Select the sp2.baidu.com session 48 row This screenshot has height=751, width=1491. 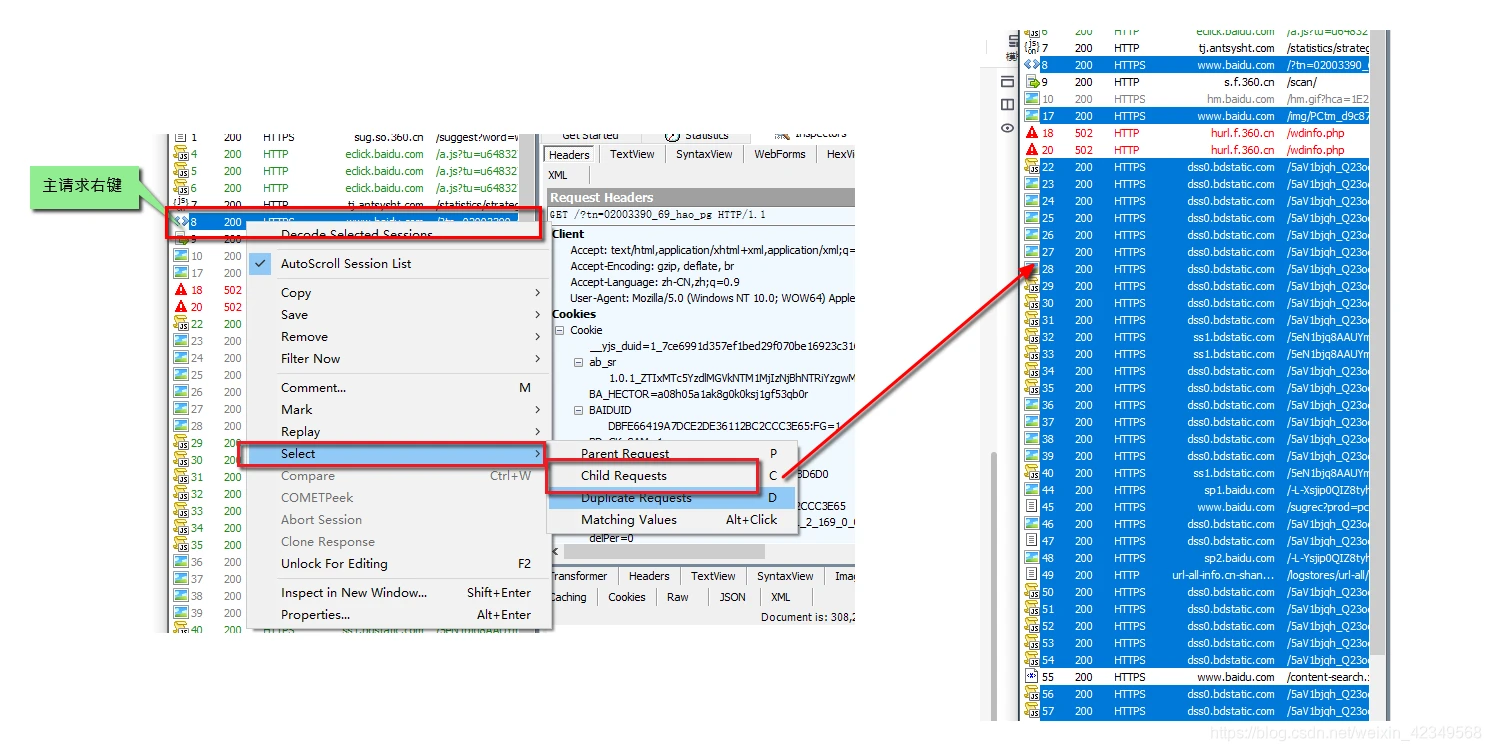[x=1198, y=558]
